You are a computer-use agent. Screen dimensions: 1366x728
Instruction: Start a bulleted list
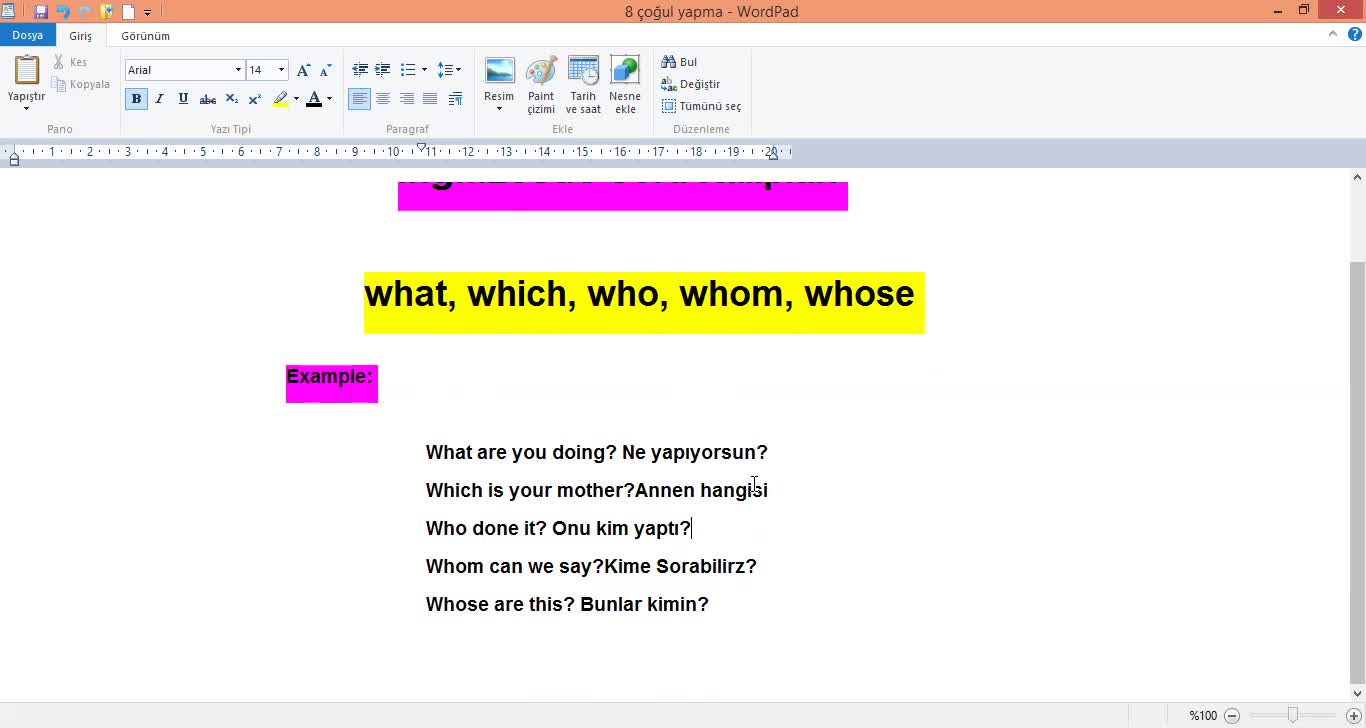click(408, 70)
